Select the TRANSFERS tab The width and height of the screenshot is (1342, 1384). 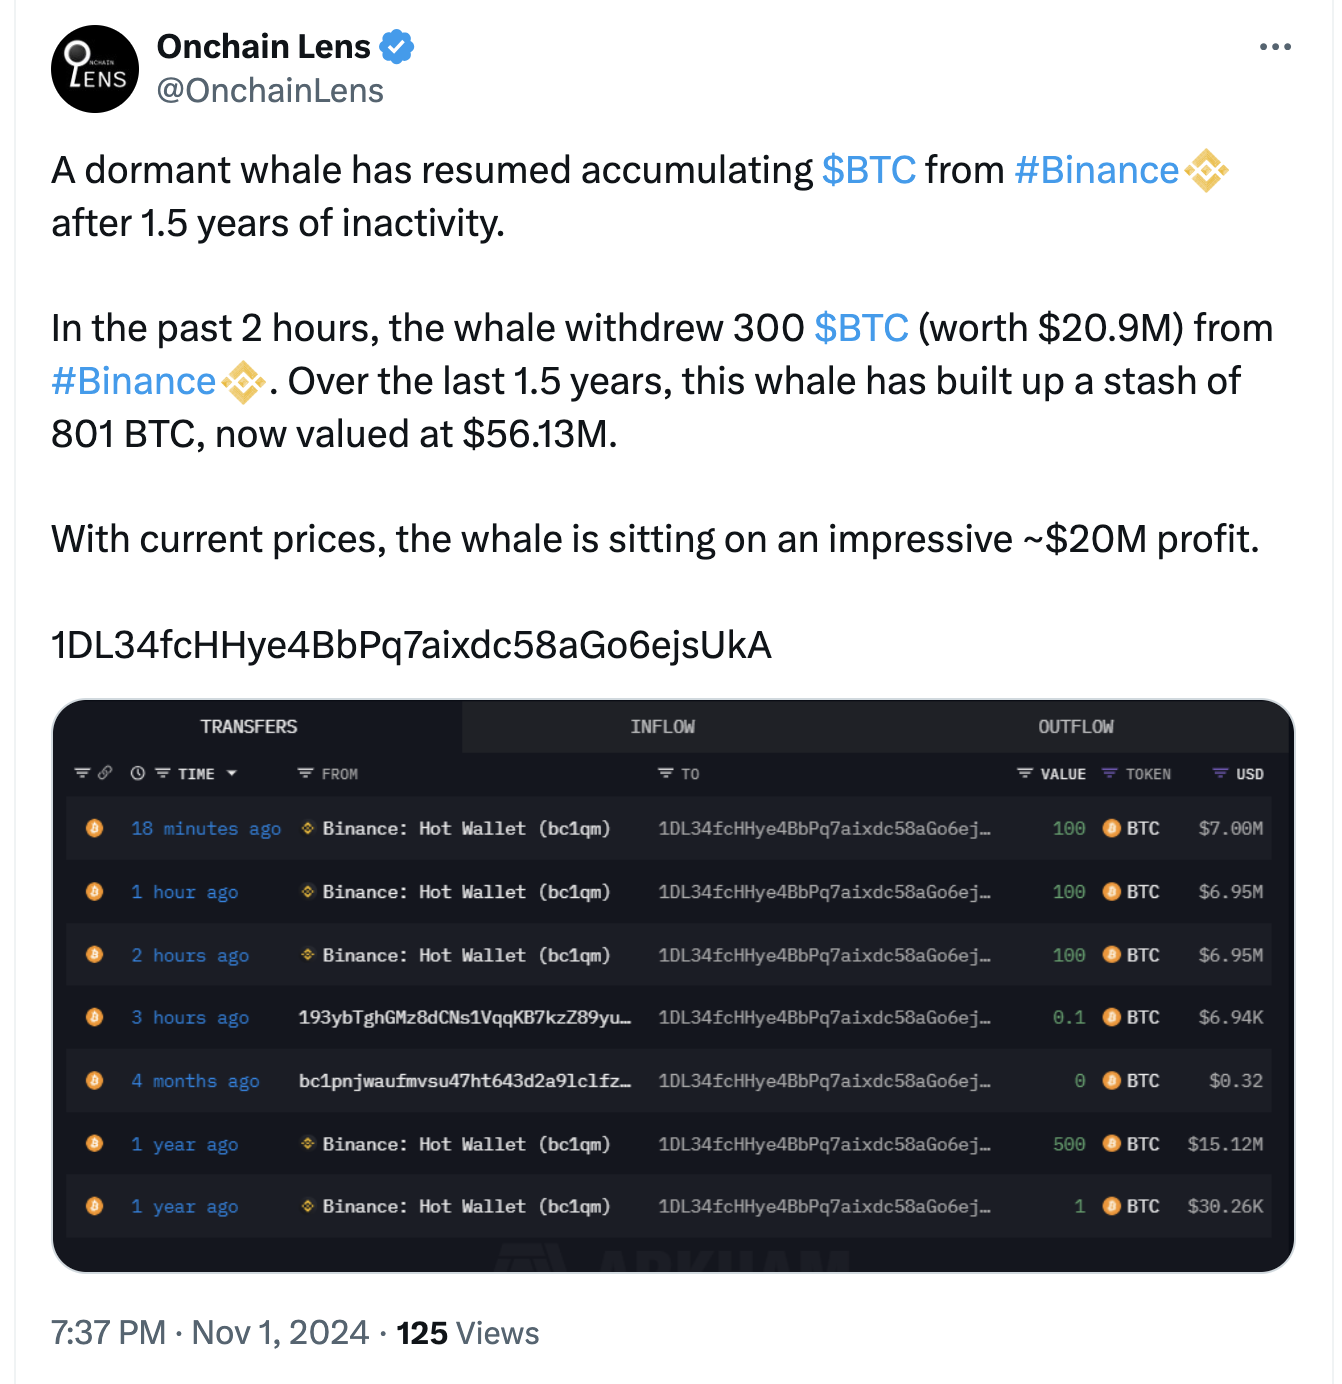pos(249,726)
